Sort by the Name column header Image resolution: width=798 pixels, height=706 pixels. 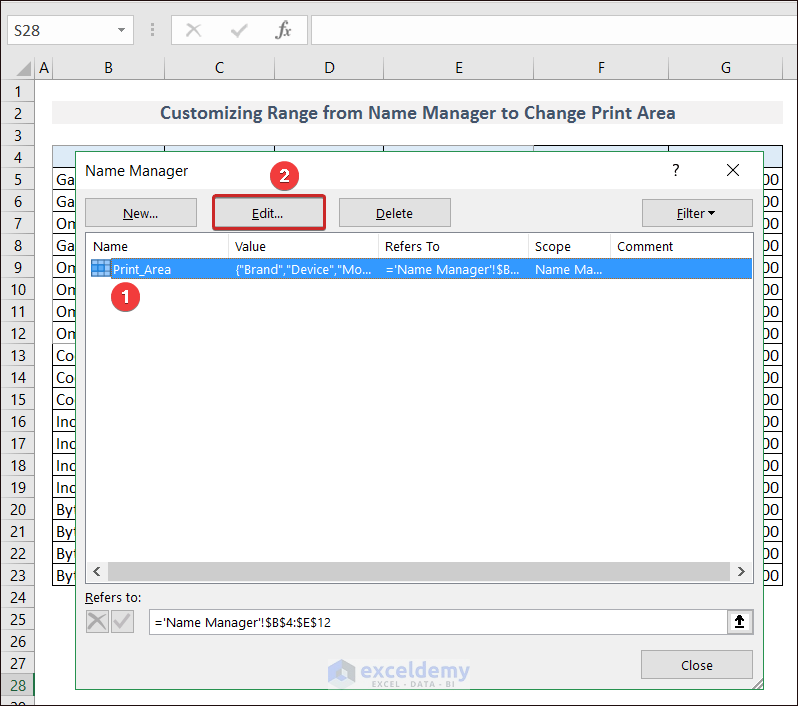(x=158, y=246)
